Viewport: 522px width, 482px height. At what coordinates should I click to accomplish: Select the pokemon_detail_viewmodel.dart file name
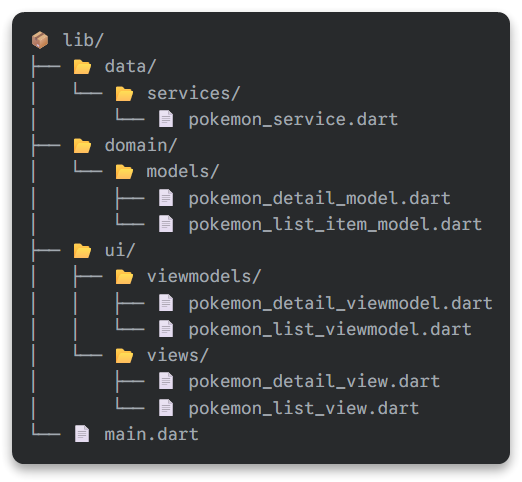click(x=341, y=304)
